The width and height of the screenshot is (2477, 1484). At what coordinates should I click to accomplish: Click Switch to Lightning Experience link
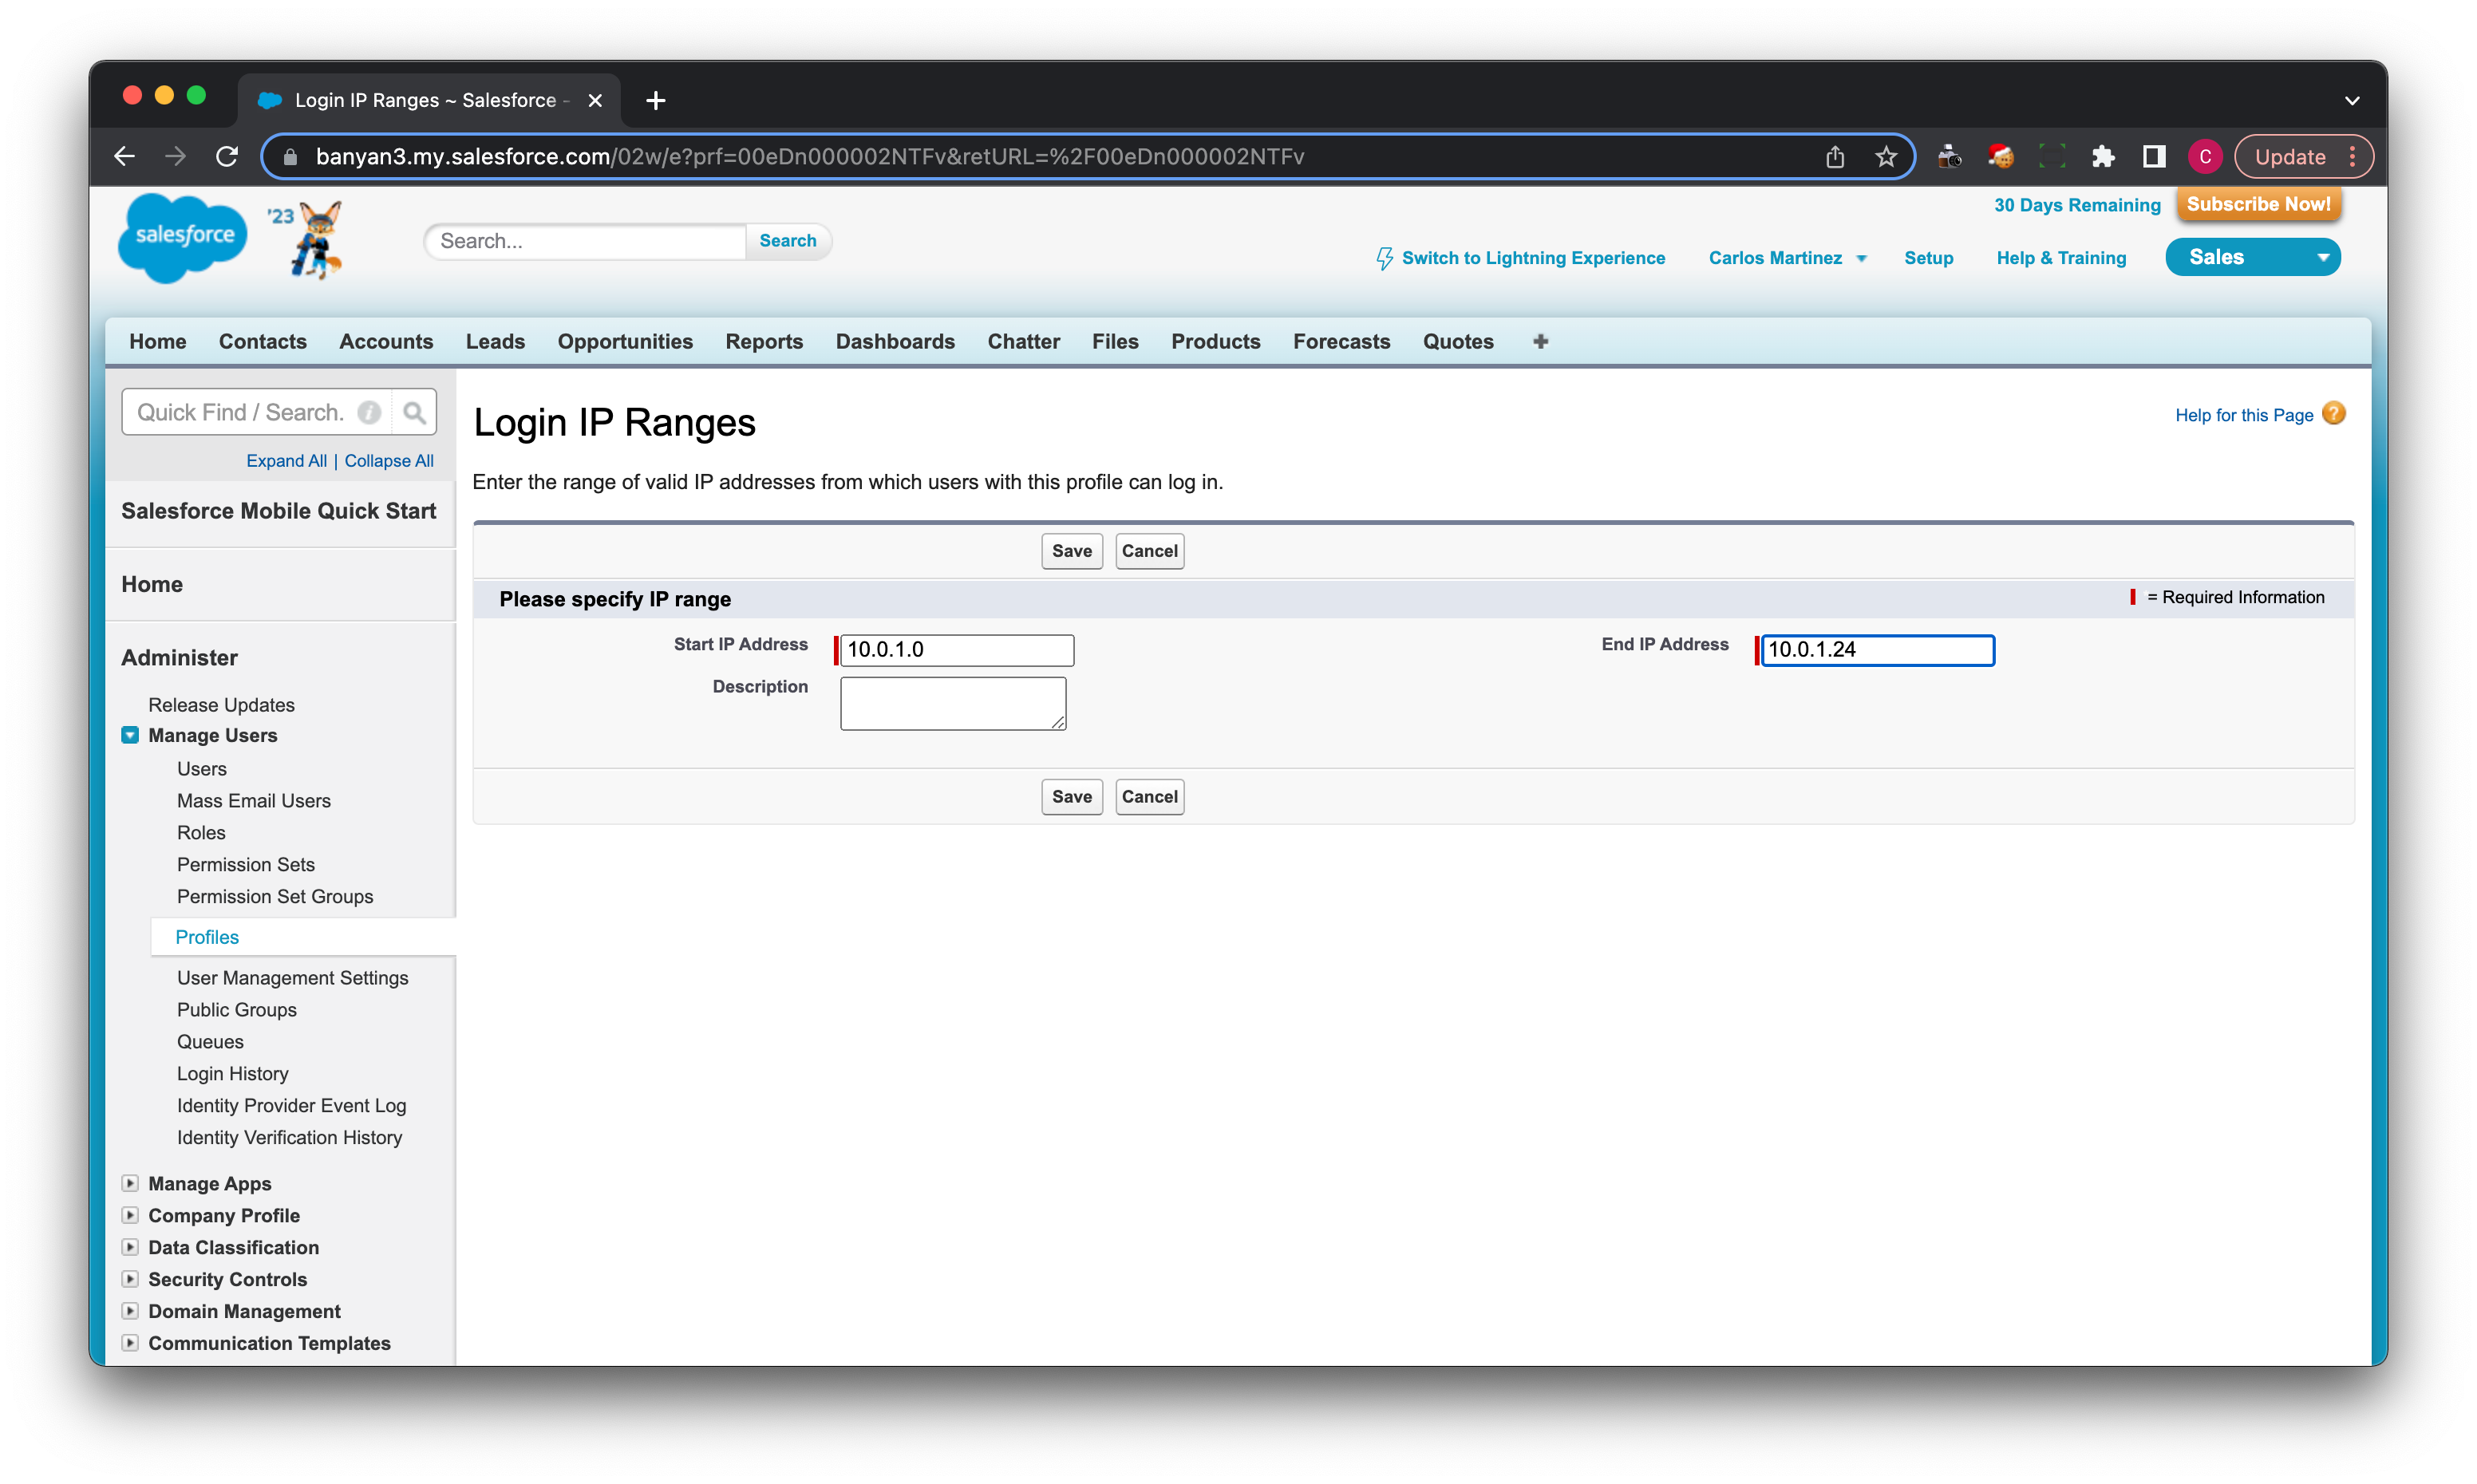1532,258
